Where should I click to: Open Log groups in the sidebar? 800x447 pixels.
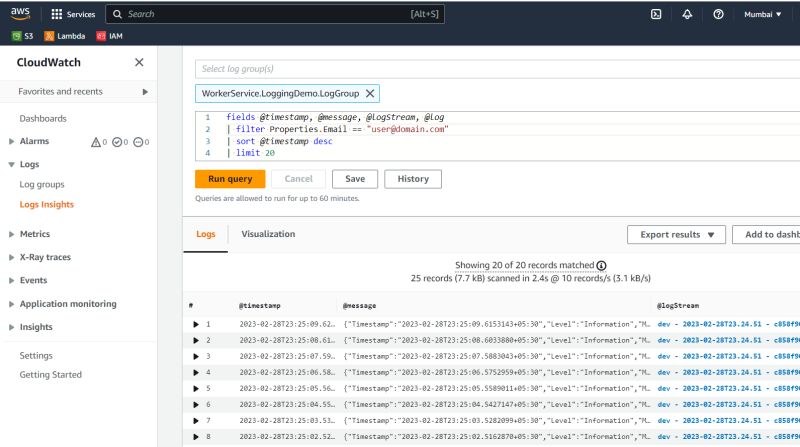click(x=42, y=184)
